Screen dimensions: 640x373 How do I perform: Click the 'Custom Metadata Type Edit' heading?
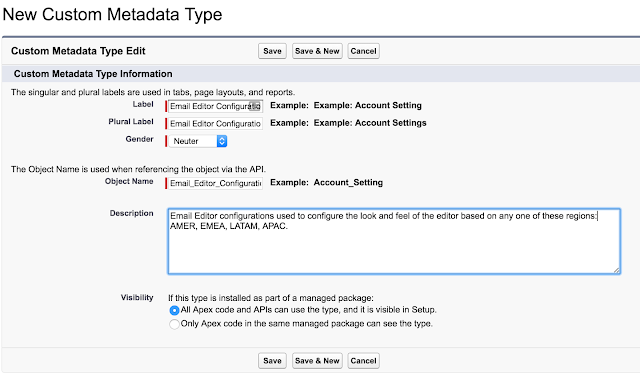tap(78, 51)
